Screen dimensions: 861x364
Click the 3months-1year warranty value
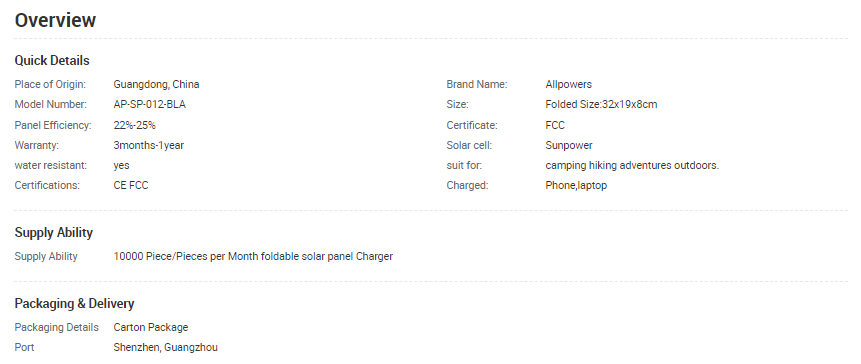click(149, 145)
